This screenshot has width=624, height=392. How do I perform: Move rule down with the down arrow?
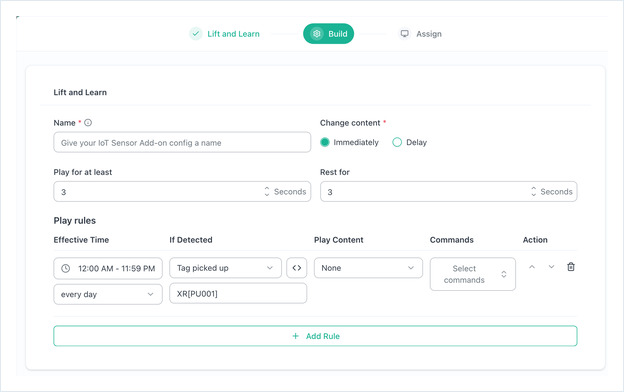tap(551, 267)
